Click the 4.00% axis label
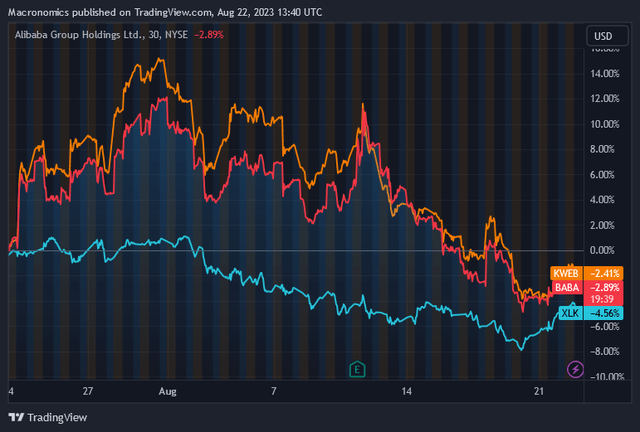Viewport: 640px width, 432px height. [x=602, y=200]
